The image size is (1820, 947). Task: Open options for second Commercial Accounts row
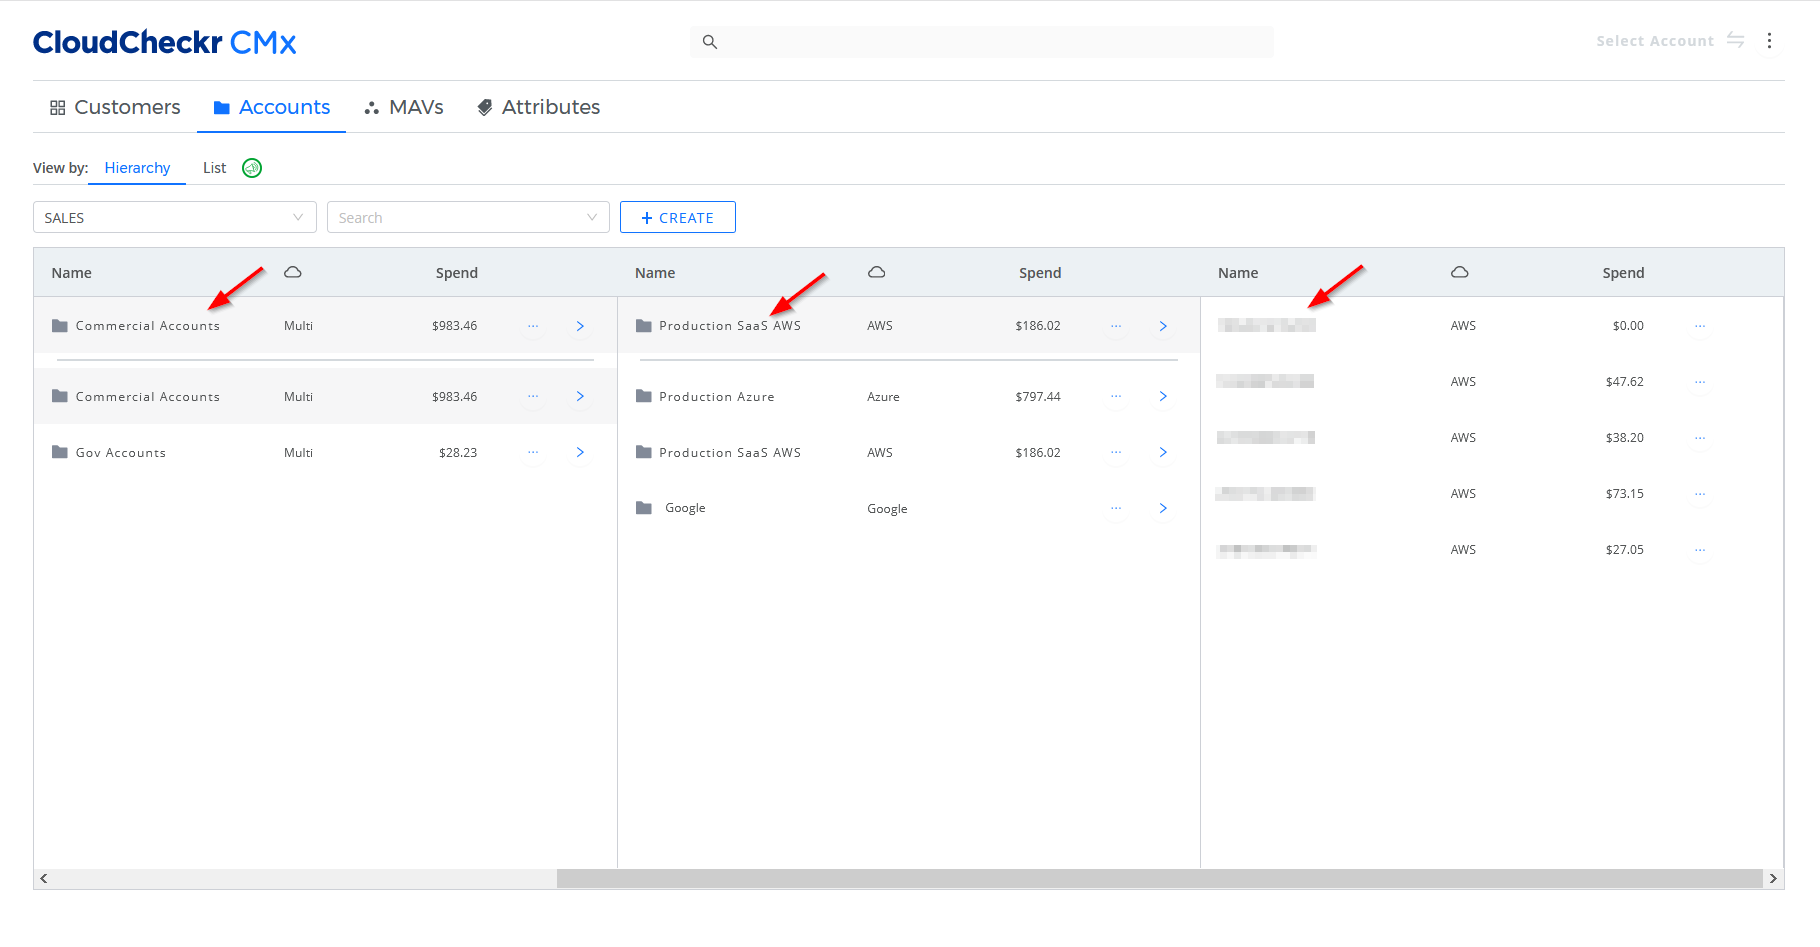[533, 397]
